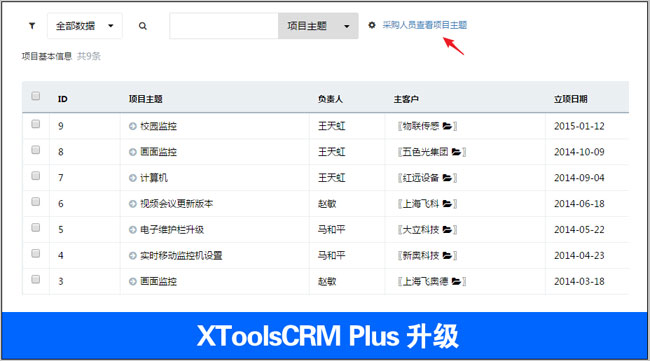The image size is (650, 361).
Task: Open the 采购人员查看项目主题 link
Action: tap(424, 25)
